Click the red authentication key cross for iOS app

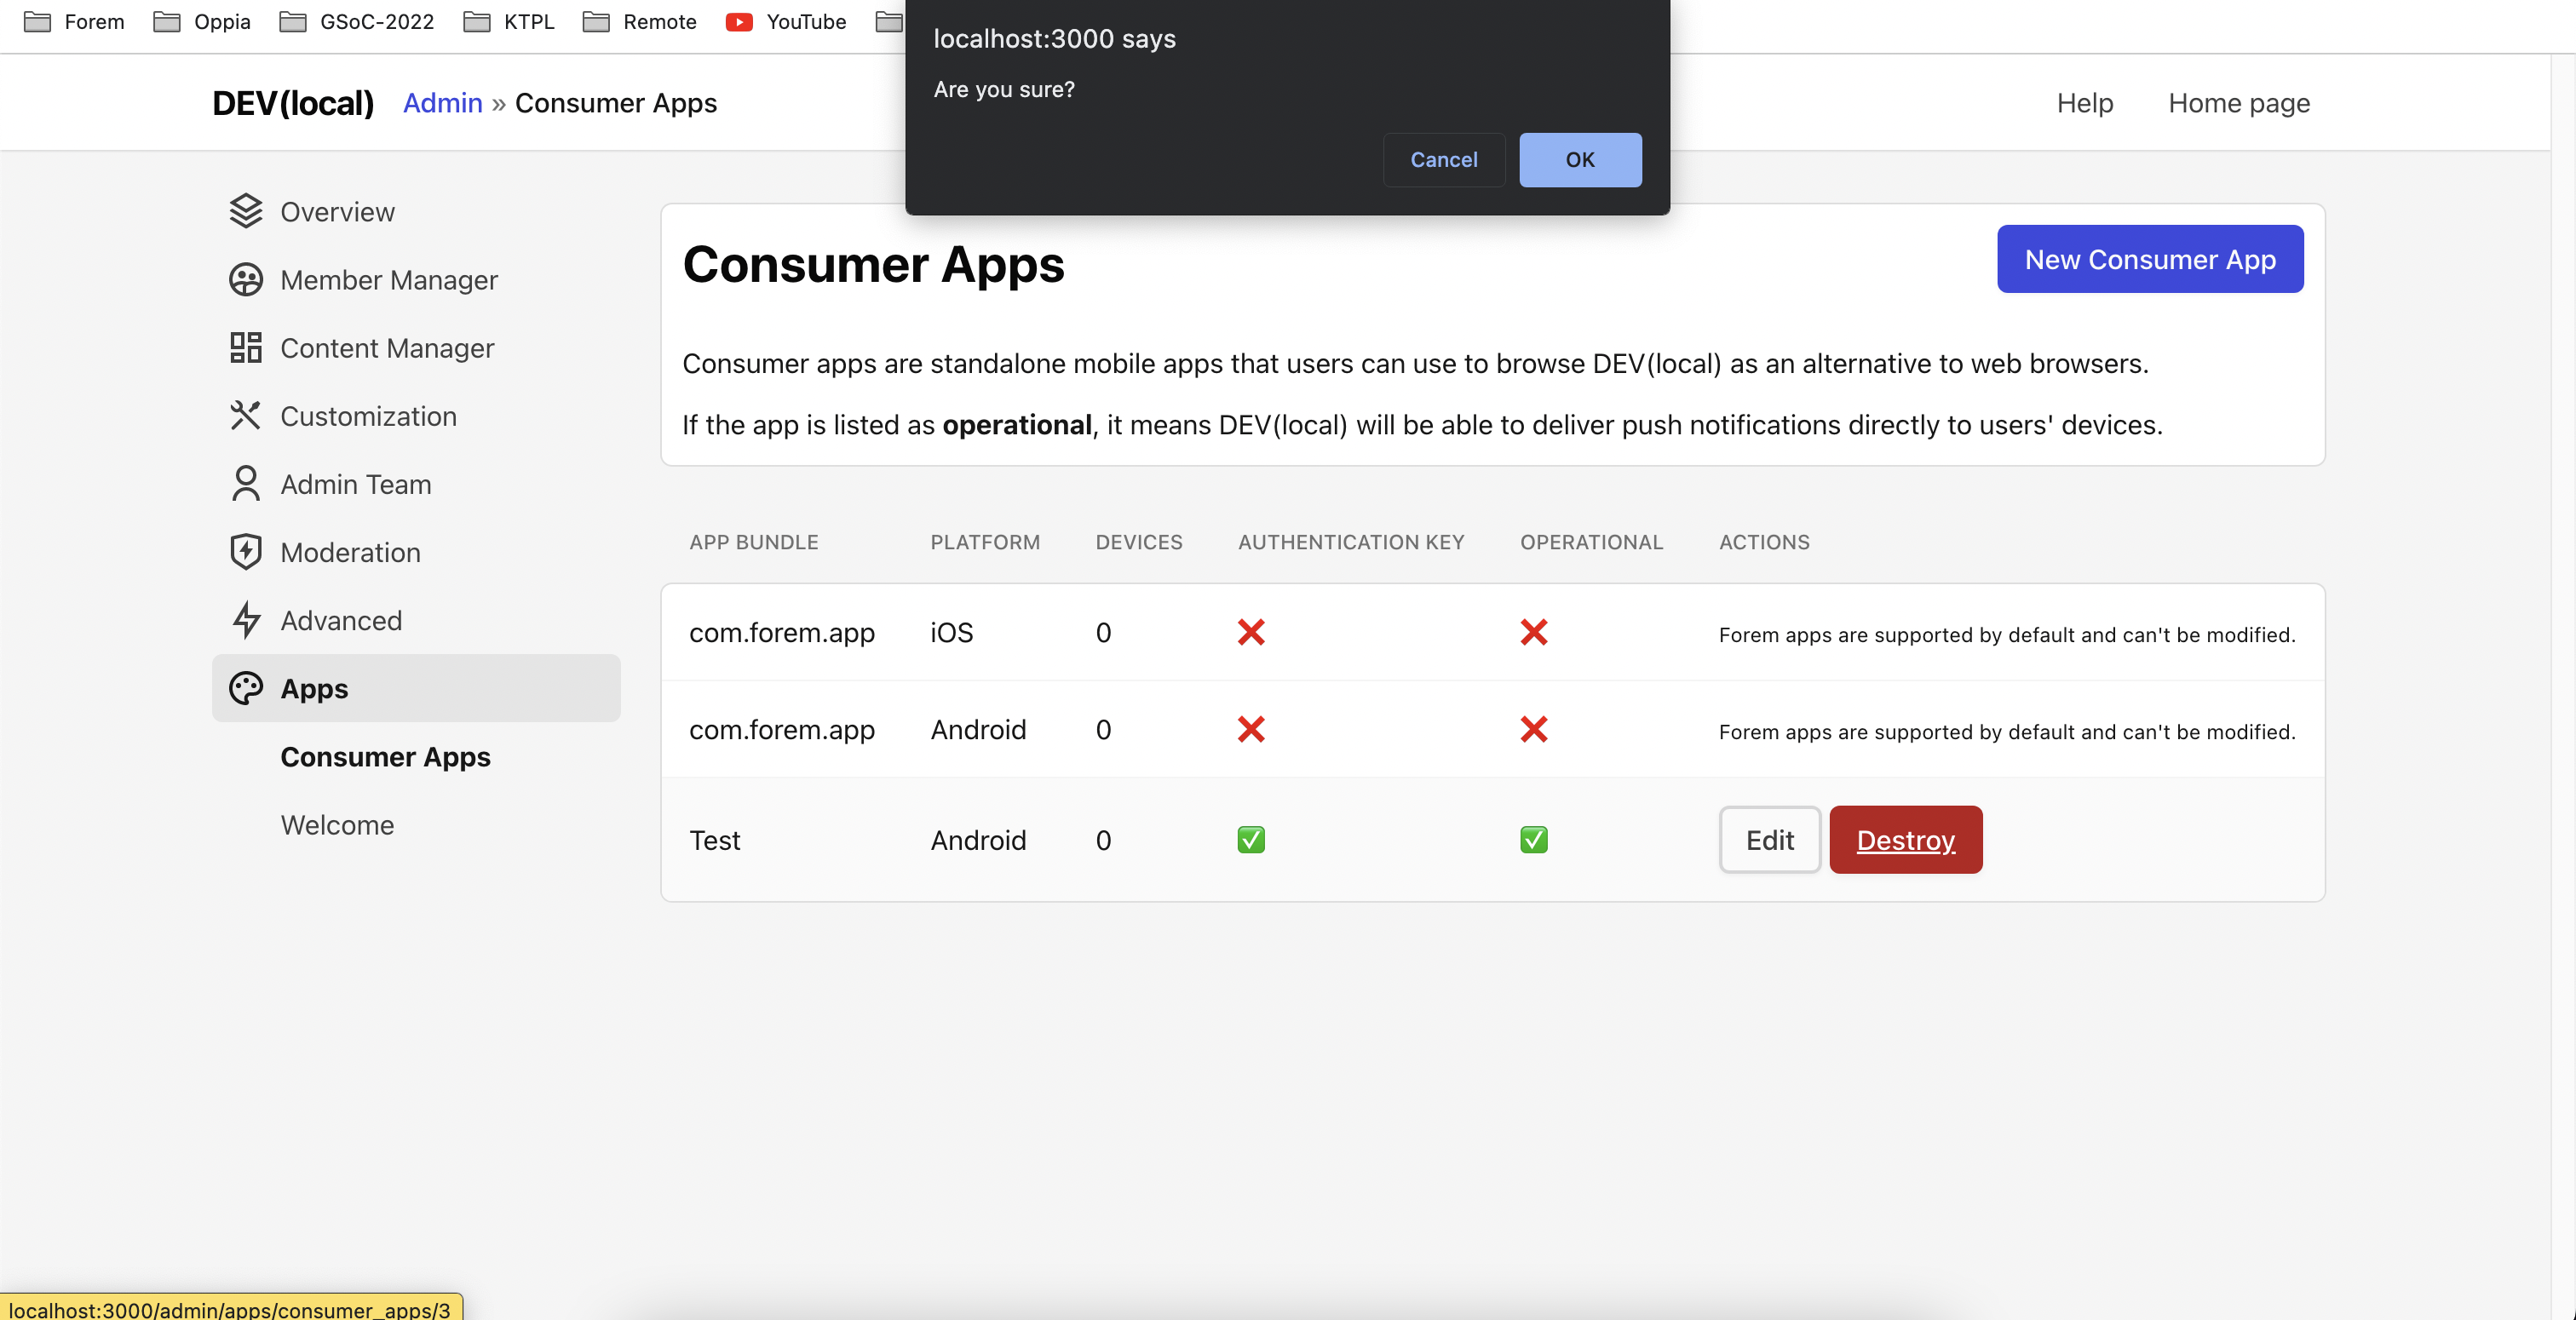coord(1250,632)
